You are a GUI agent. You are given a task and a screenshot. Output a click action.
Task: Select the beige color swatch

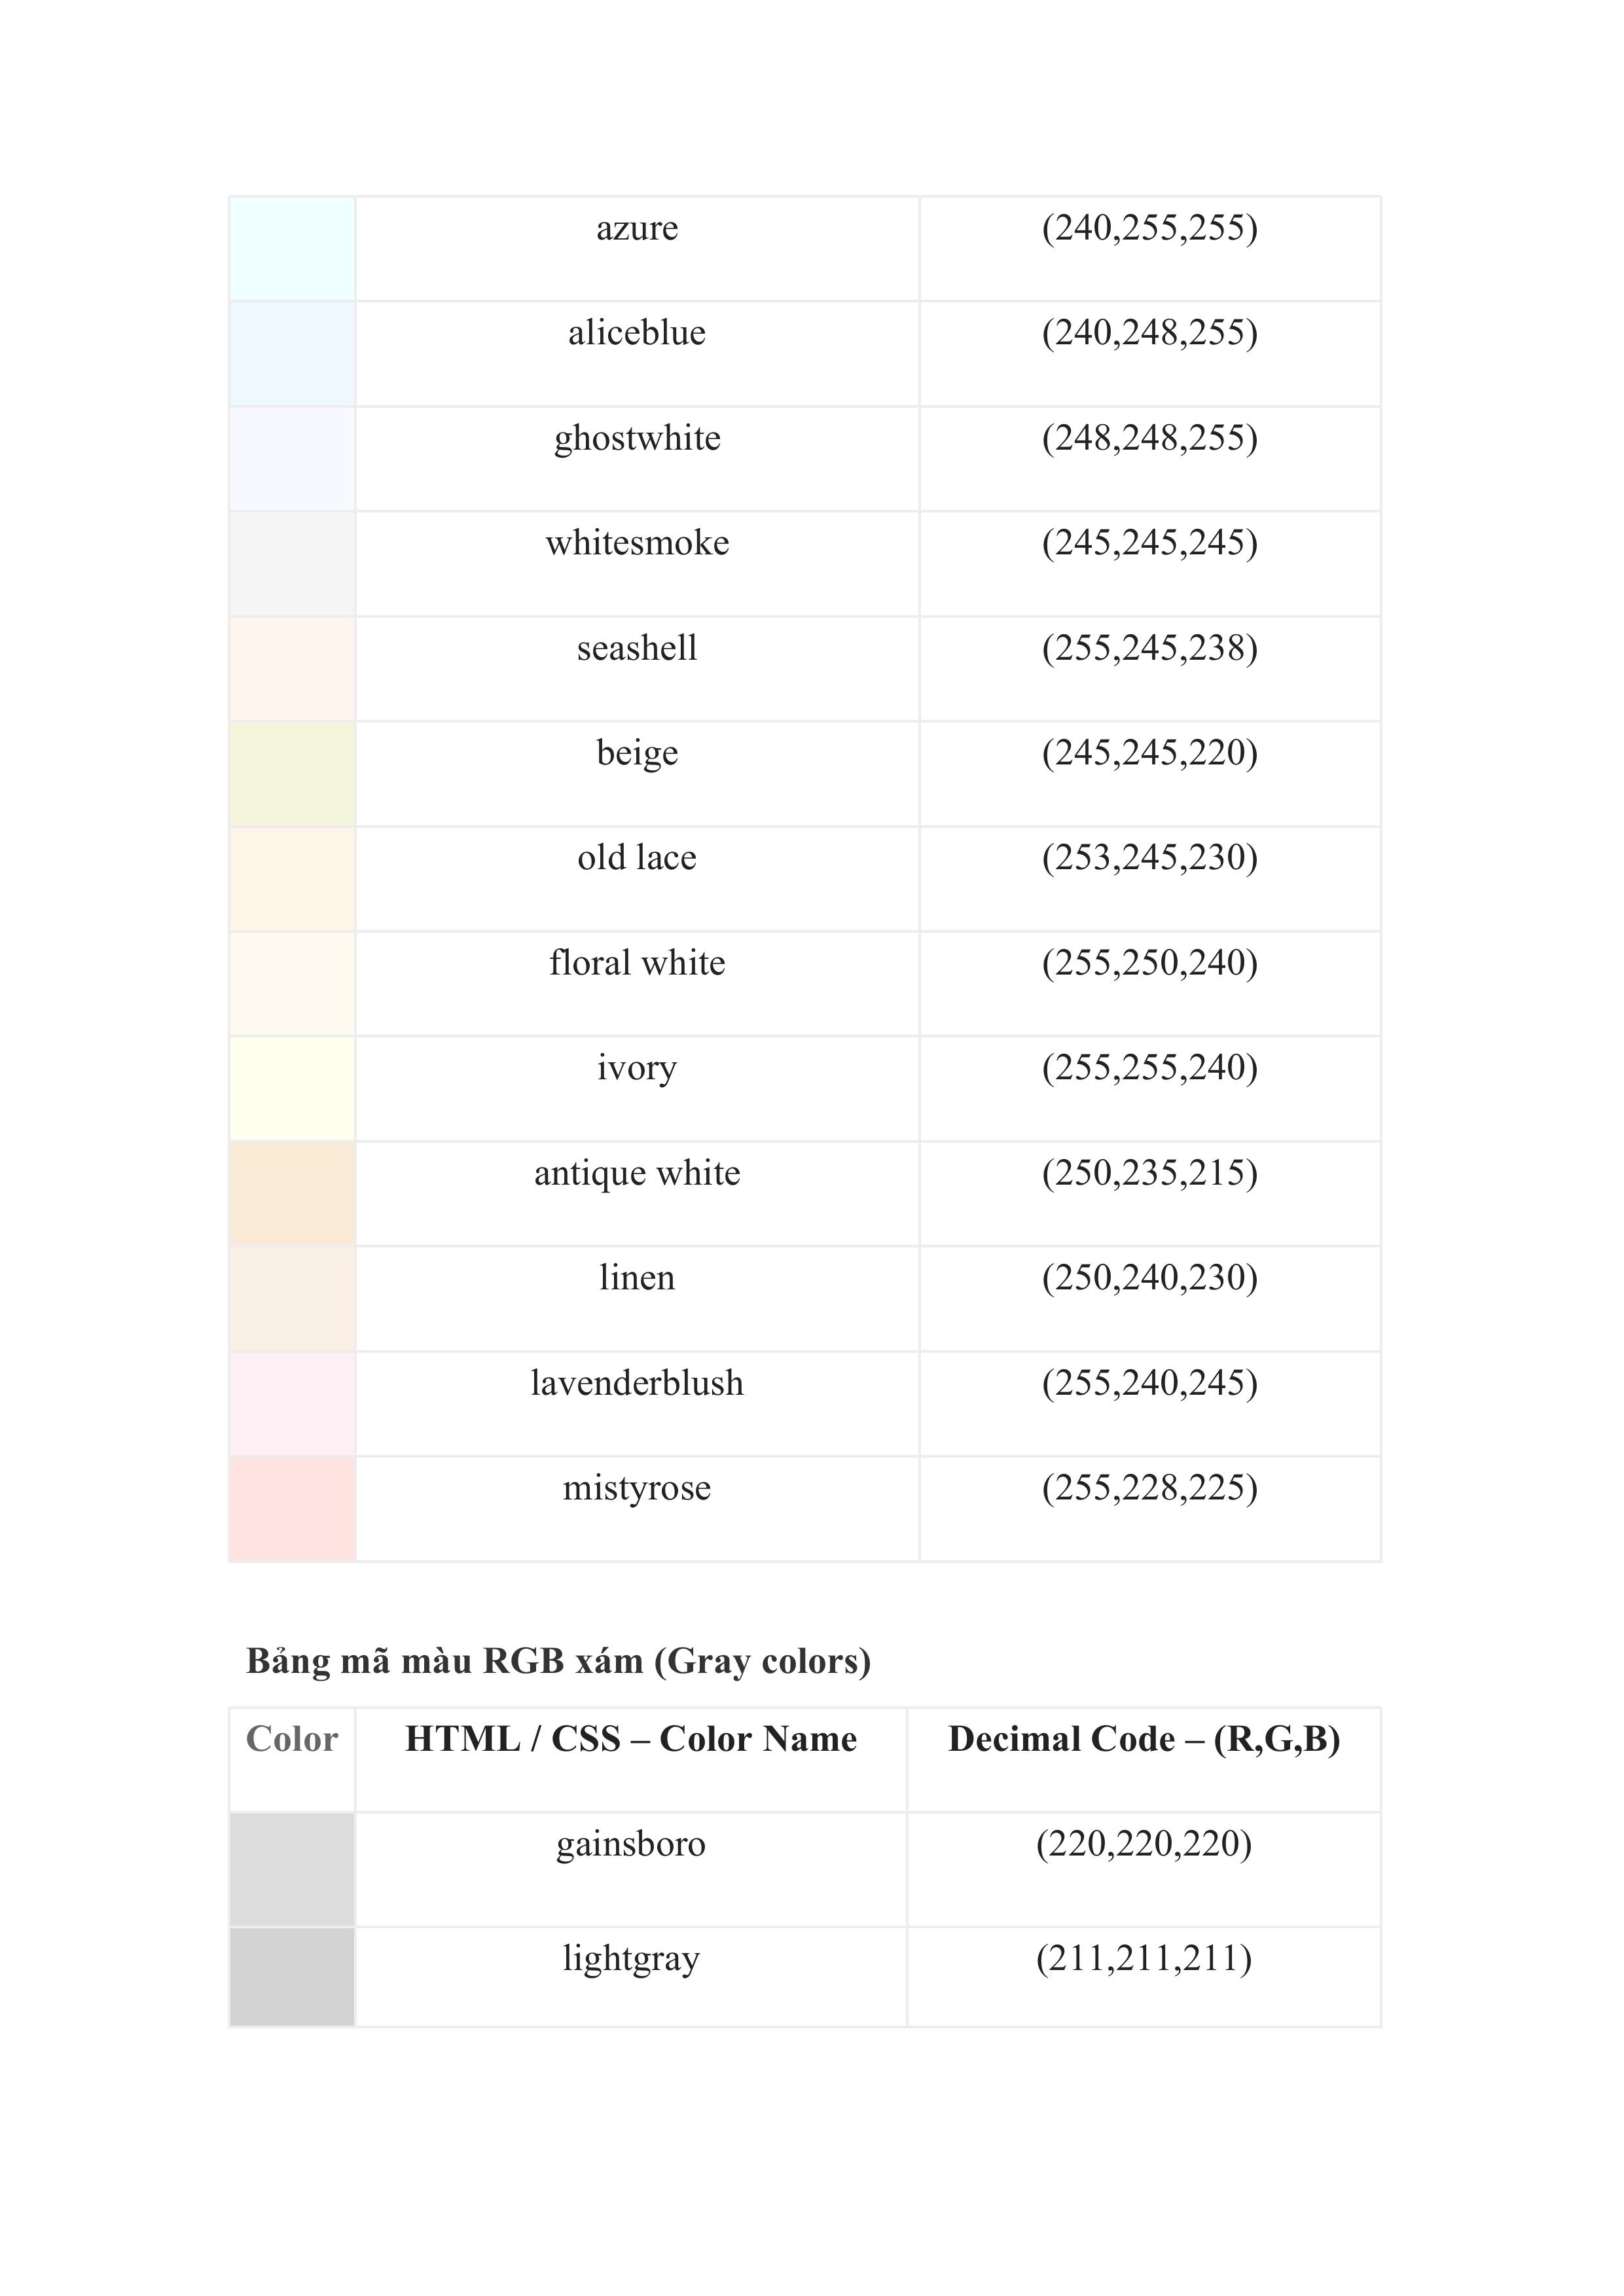(292, 774)
